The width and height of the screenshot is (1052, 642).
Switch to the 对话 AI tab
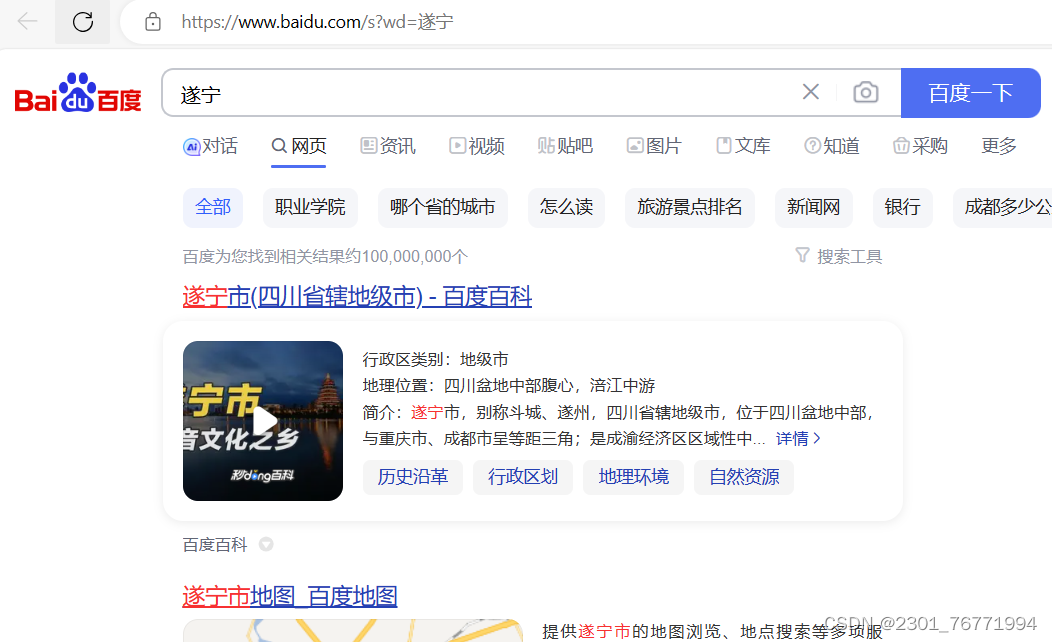pos(210,146)
